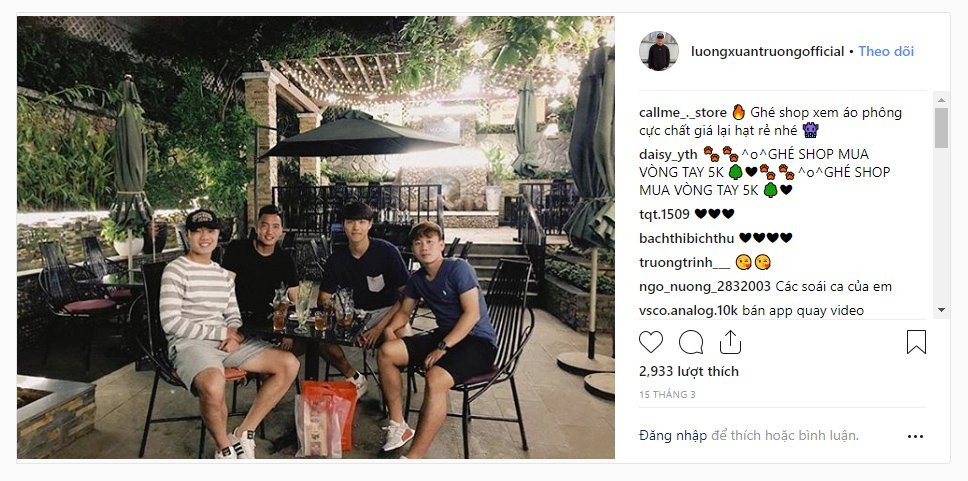Open callme_._store commenter profile
Image resolution: width=968 pixels, height=481 pixels.
point(683,113)
